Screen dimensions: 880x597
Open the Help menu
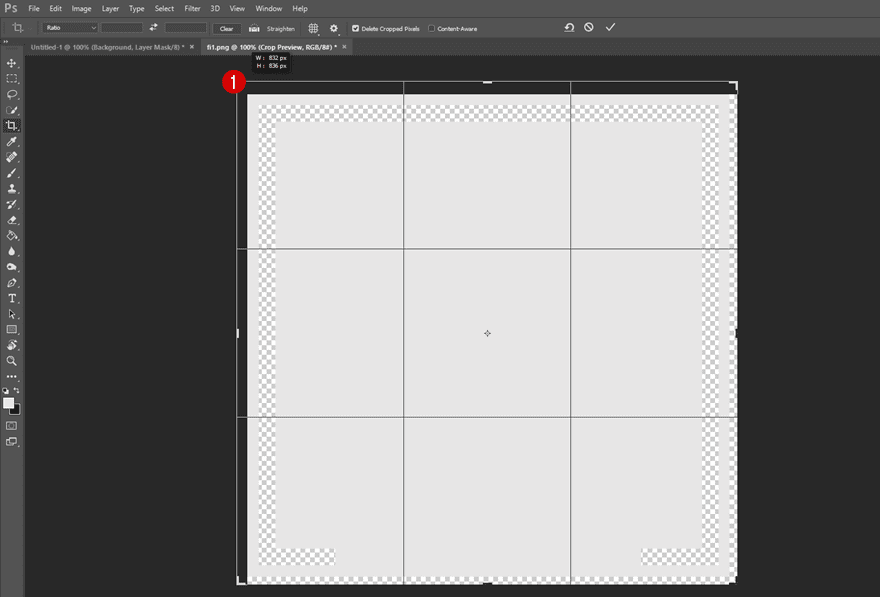point(300,8)
